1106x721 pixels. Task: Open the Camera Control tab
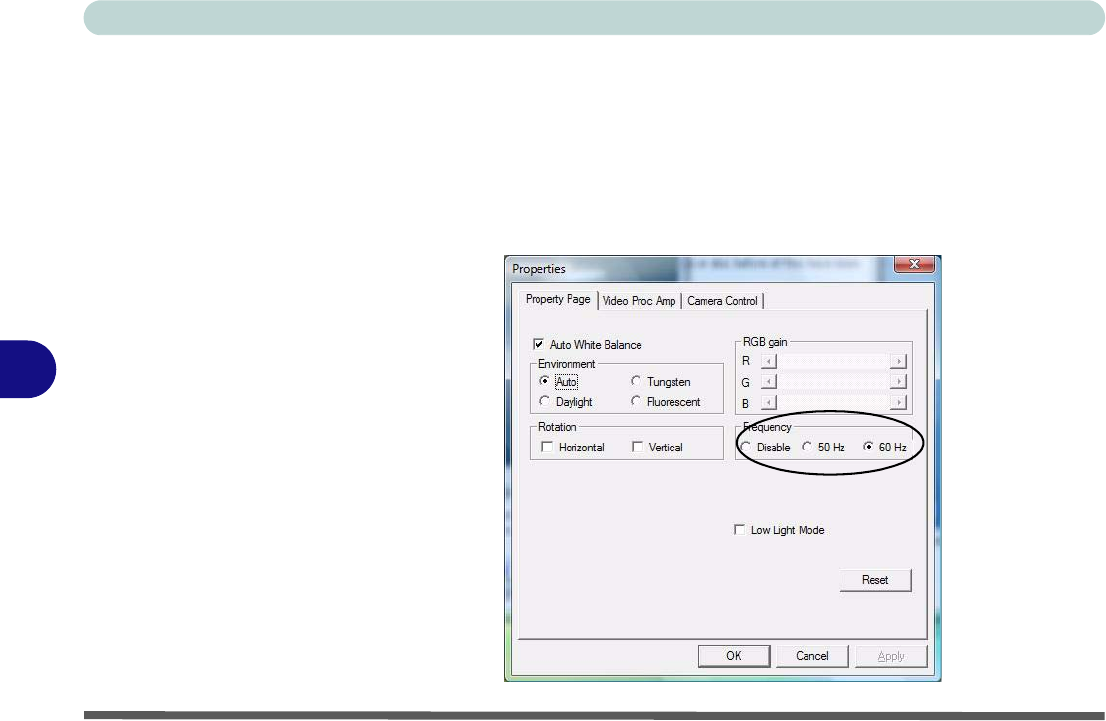[x=722, y=301]
